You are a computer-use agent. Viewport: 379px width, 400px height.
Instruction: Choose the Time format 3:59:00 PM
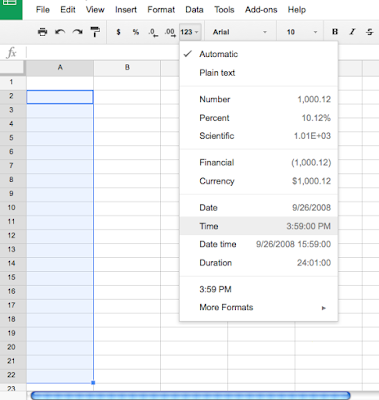tap(258, 226)
